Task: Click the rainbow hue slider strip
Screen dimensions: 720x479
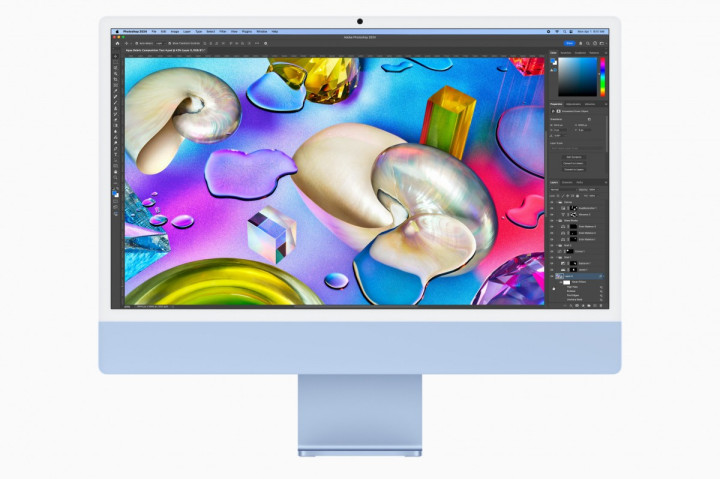Action: pos(601,76)
